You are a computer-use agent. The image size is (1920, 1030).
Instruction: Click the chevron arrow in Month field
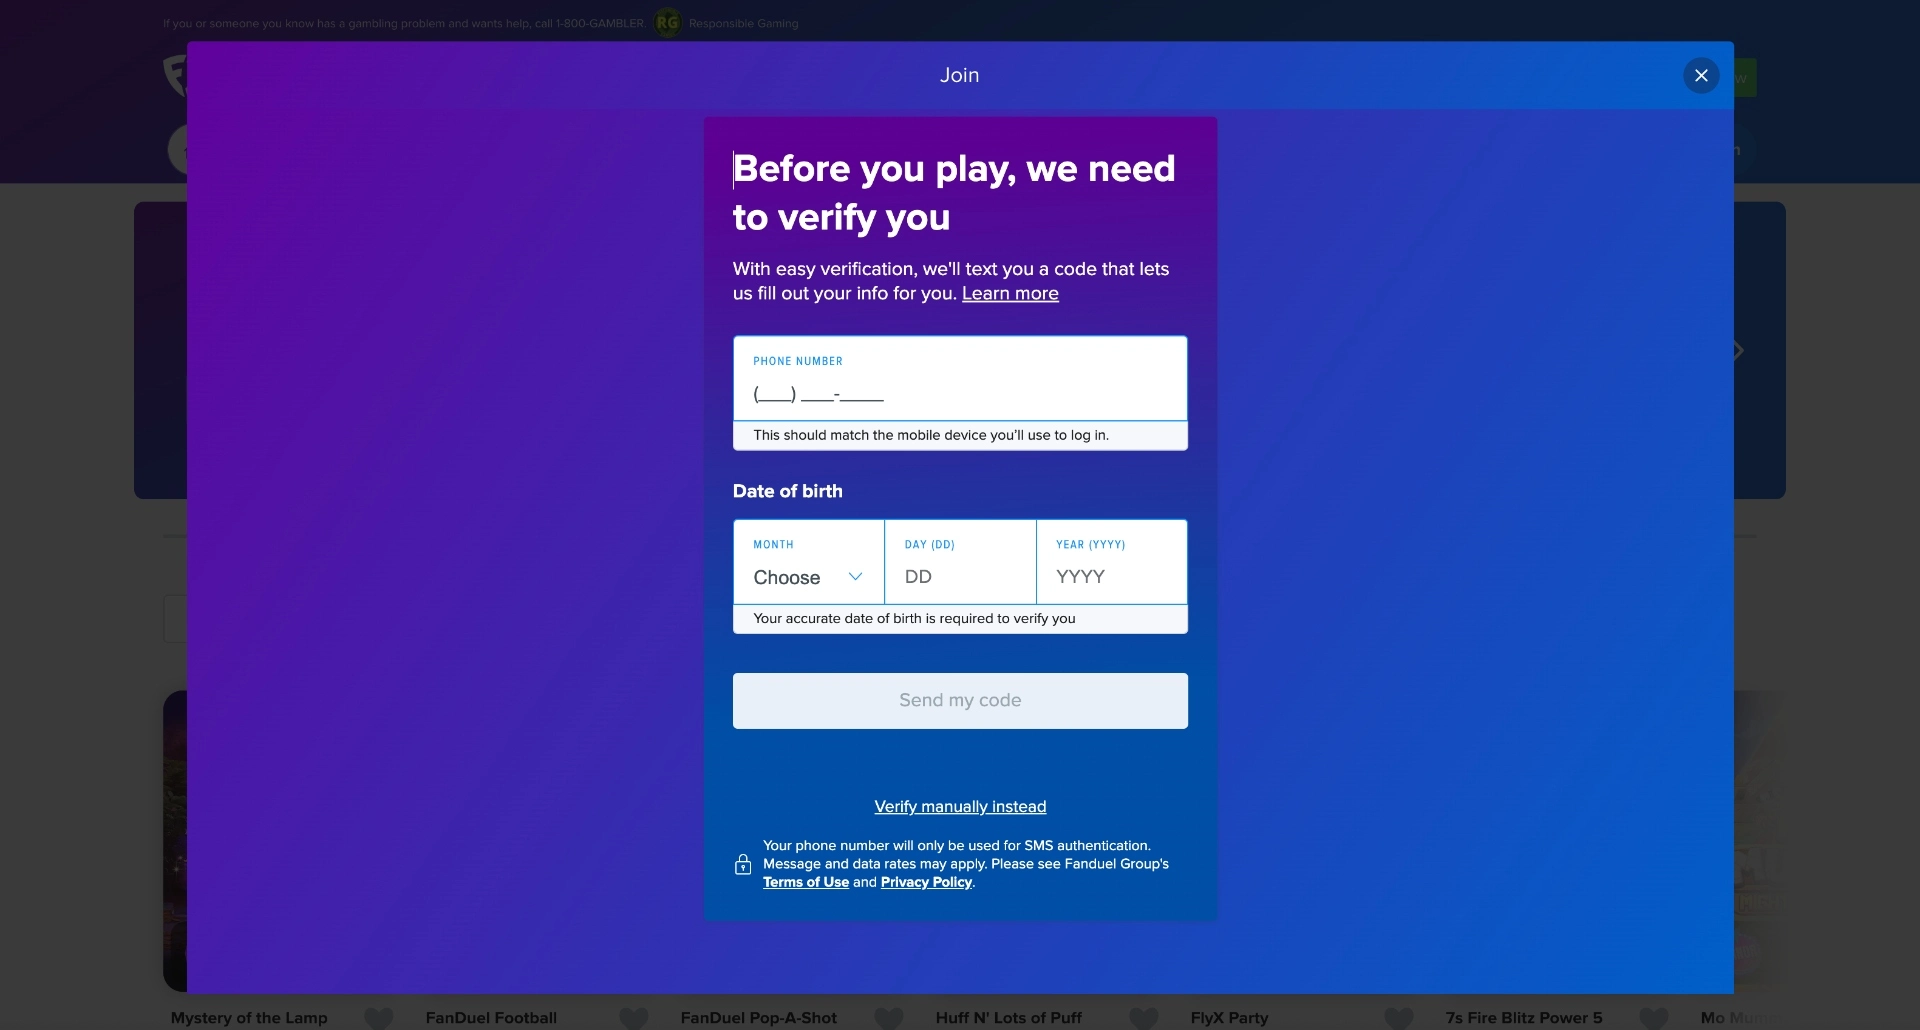855,577
